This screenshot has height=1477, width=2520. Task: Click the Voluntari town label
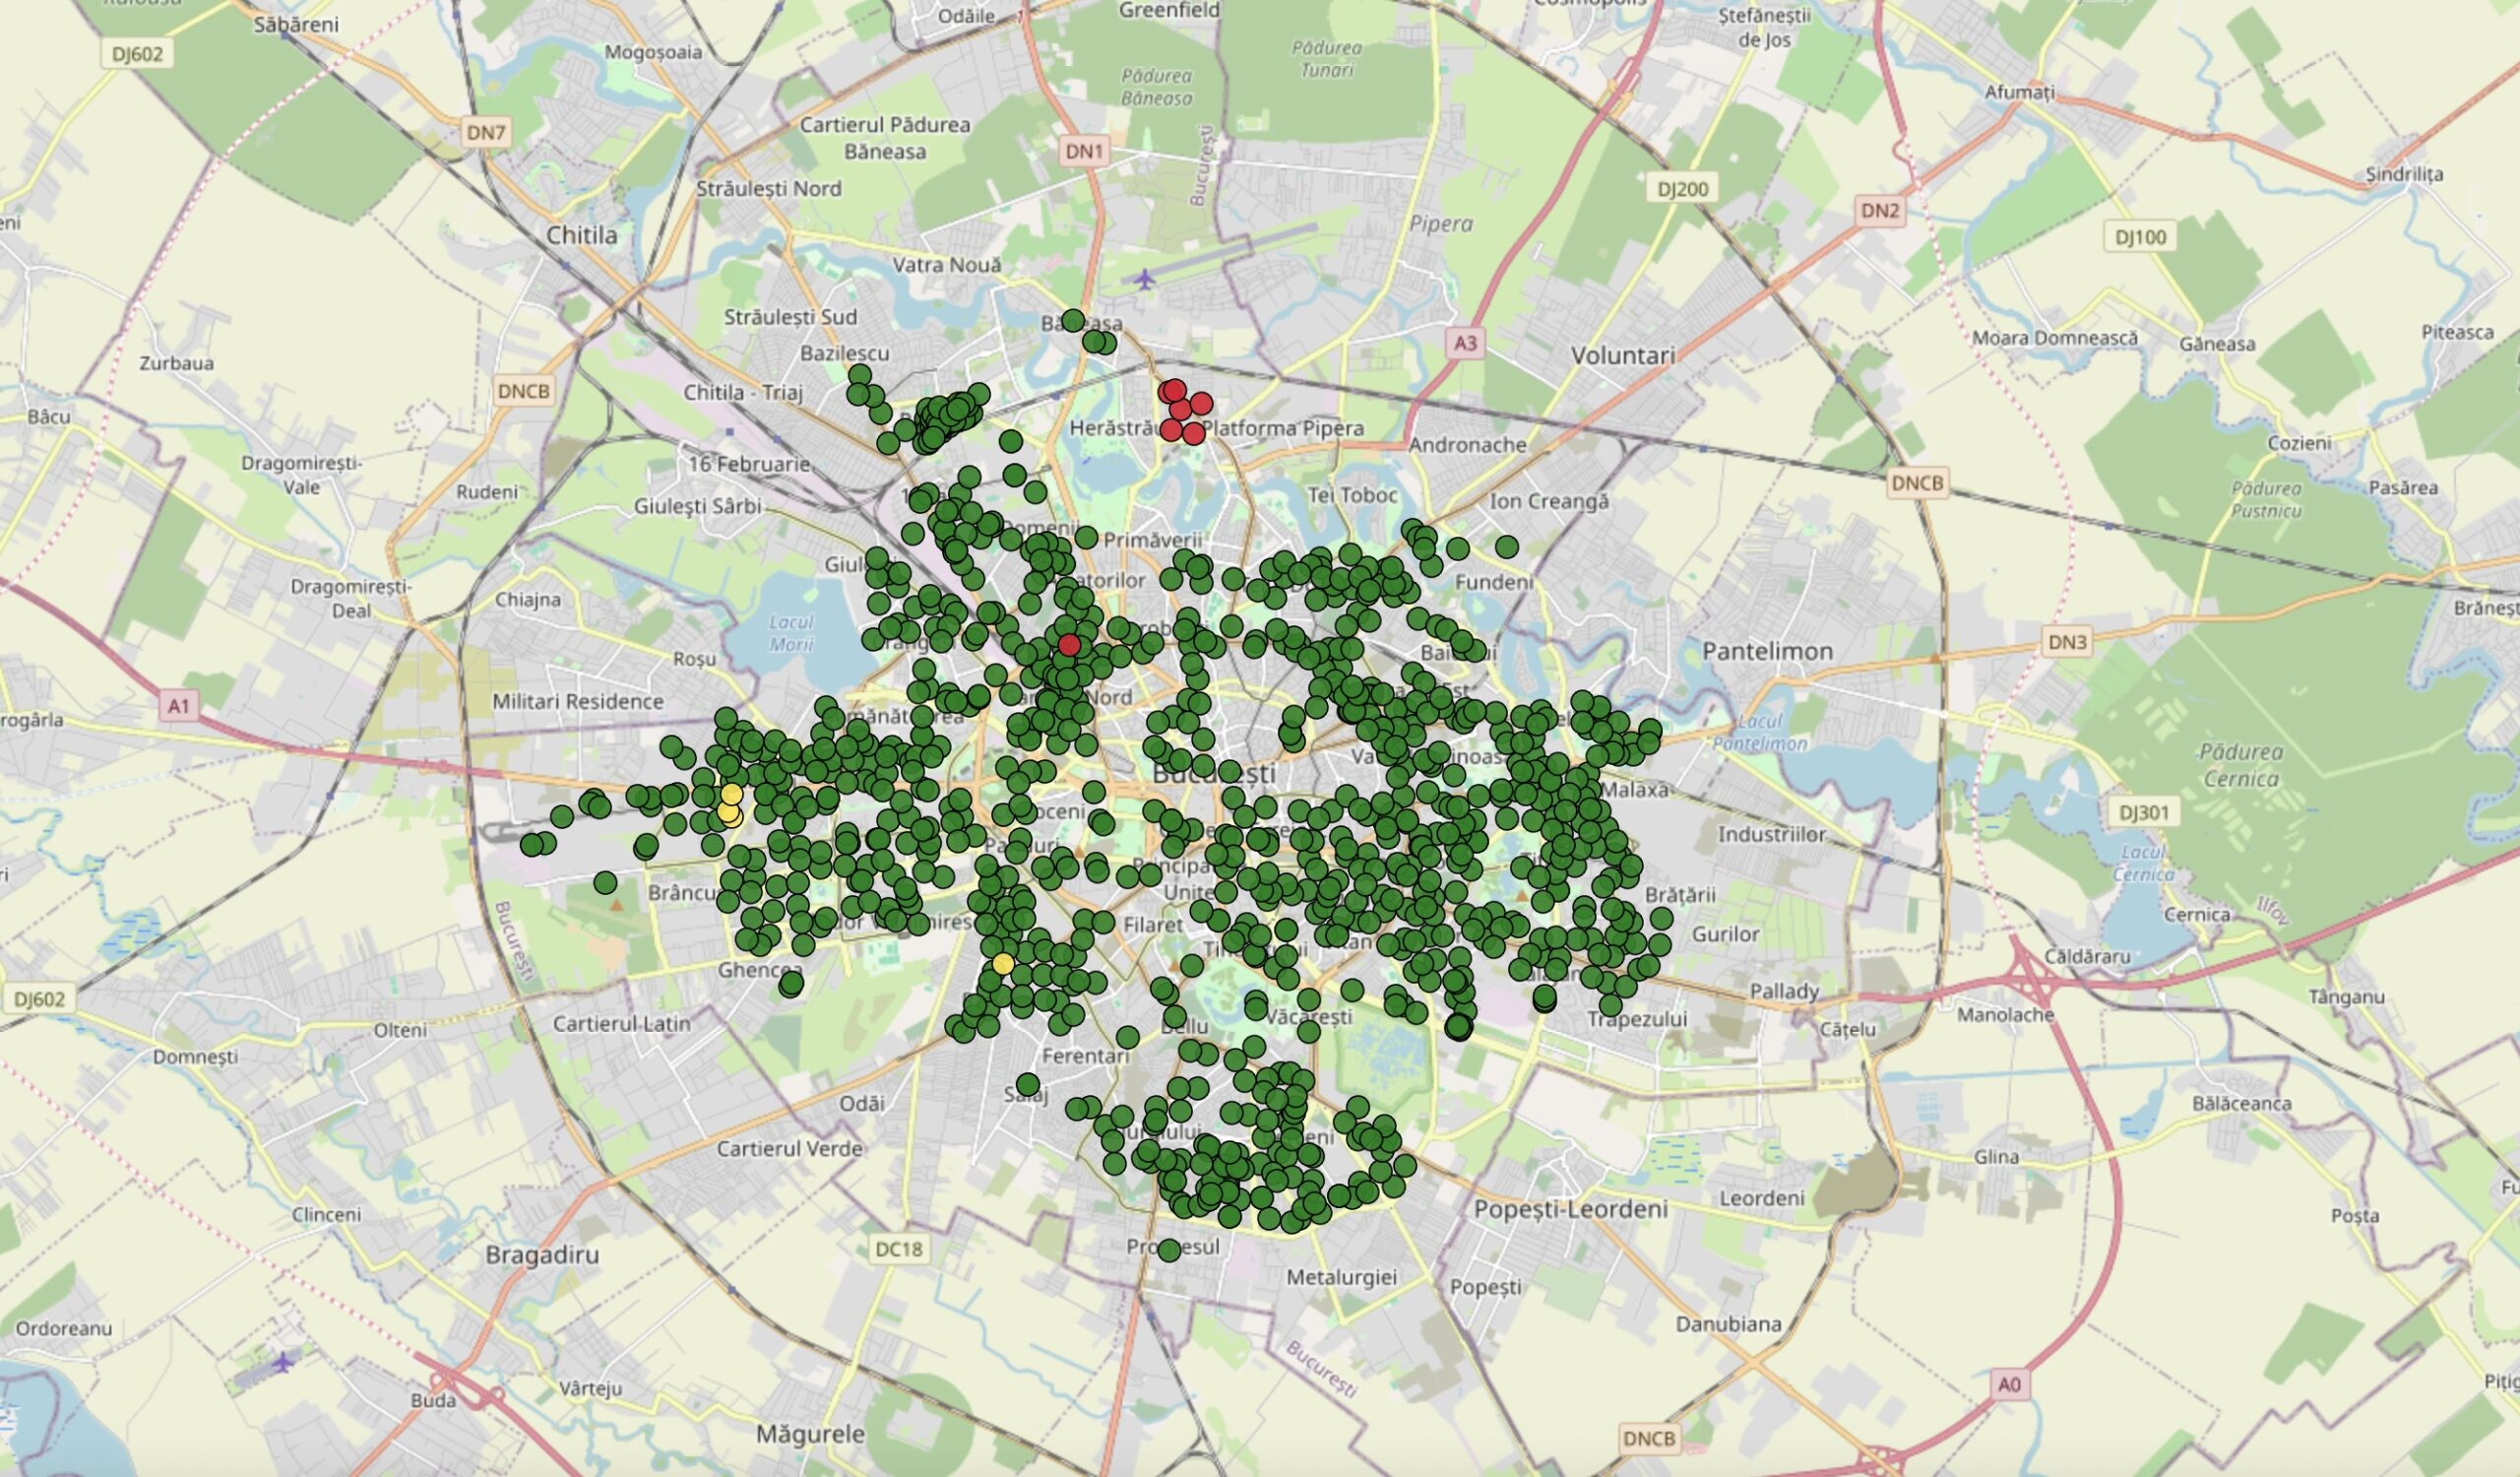click(1622, 355)
